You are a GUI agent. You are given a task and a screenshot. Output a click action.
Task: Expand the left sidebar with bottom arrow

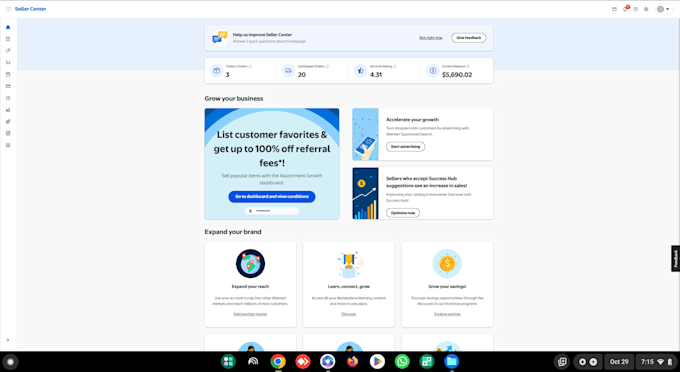pyautogui.click(x=8, y=340)
